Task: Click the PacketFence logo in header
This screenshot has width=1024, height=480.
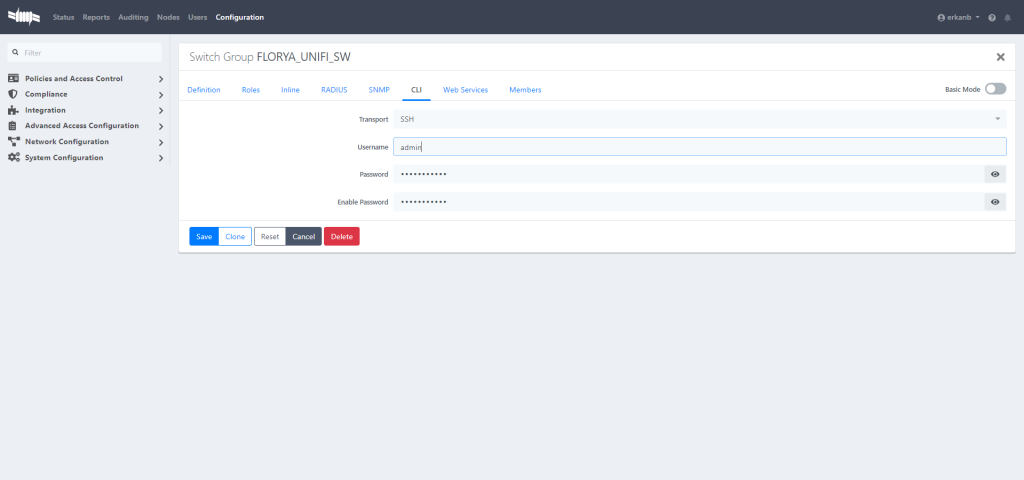Action: (x=24, y=17)
